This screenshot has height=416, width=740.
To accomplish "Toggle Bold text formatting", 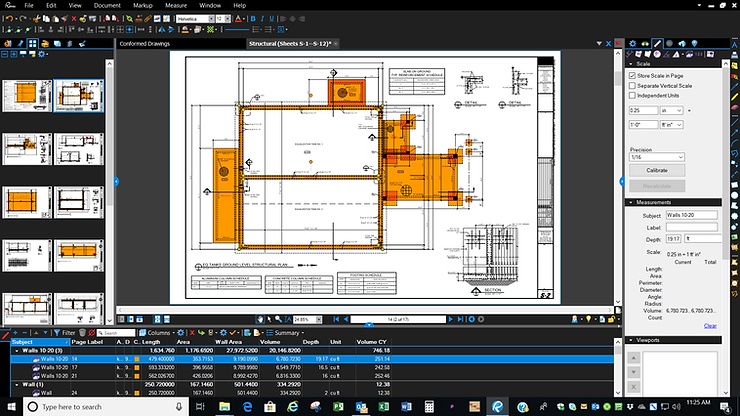I will click(x=253, y=19).
